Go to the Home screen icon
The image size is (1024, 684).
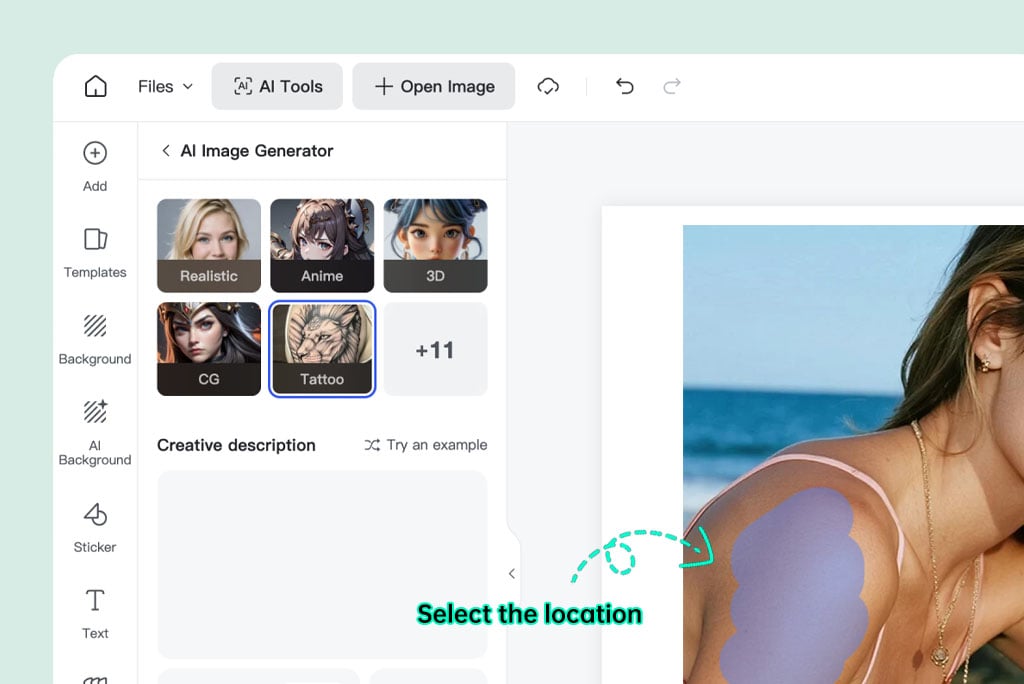(95, 86)
